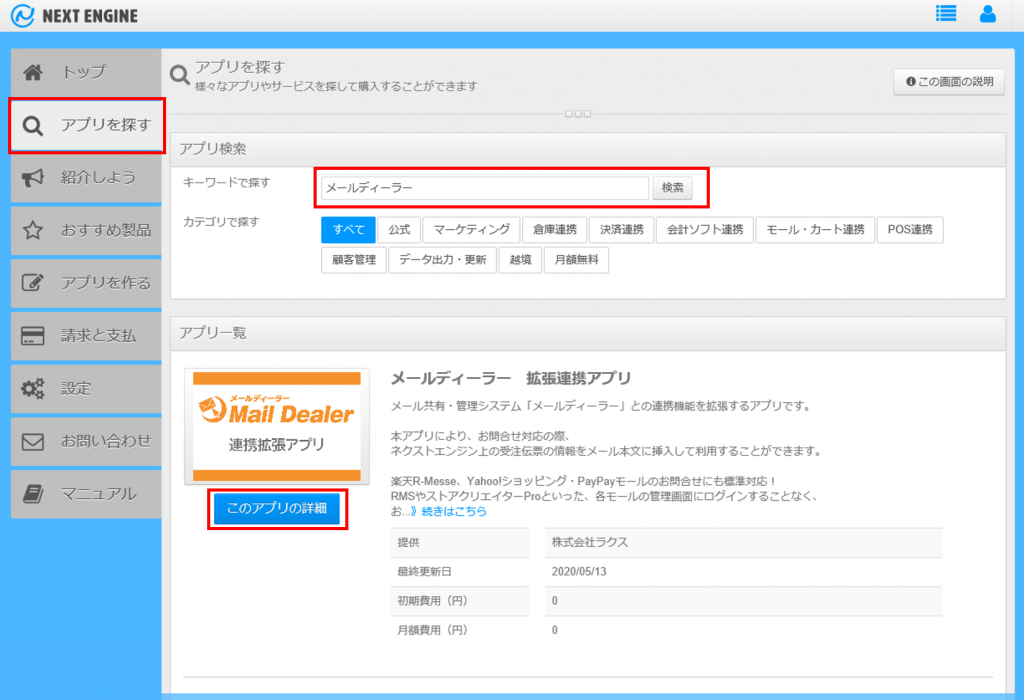Open the list menu icon in header
This screenshot has height=700, width=1024.
coord(946,14)
